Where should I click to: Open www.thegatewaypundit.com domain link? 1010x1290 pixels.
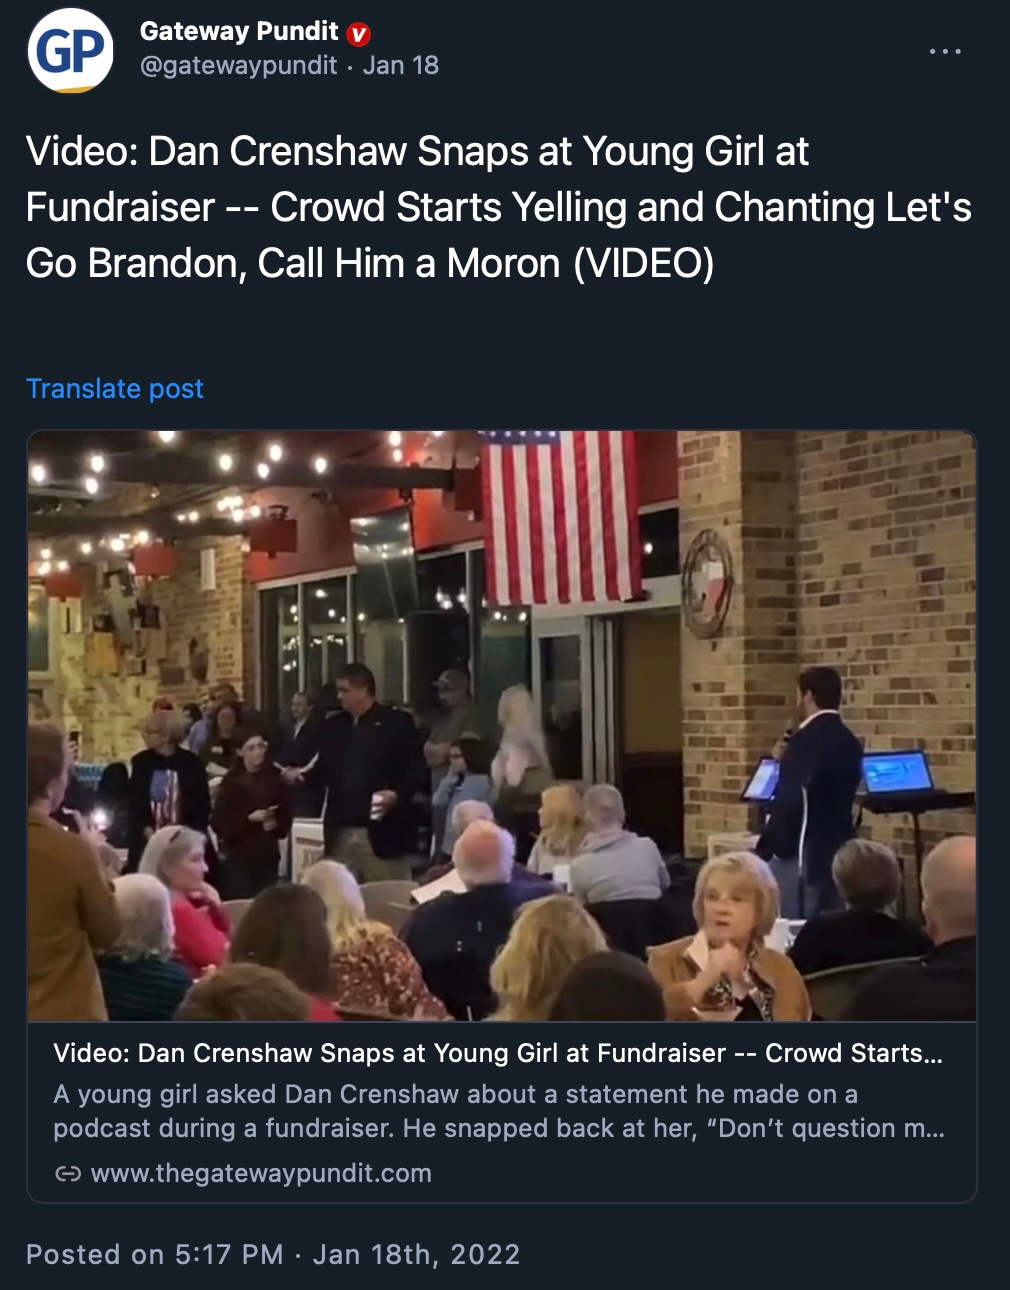pyautogui.click(x=261, y=1174)
